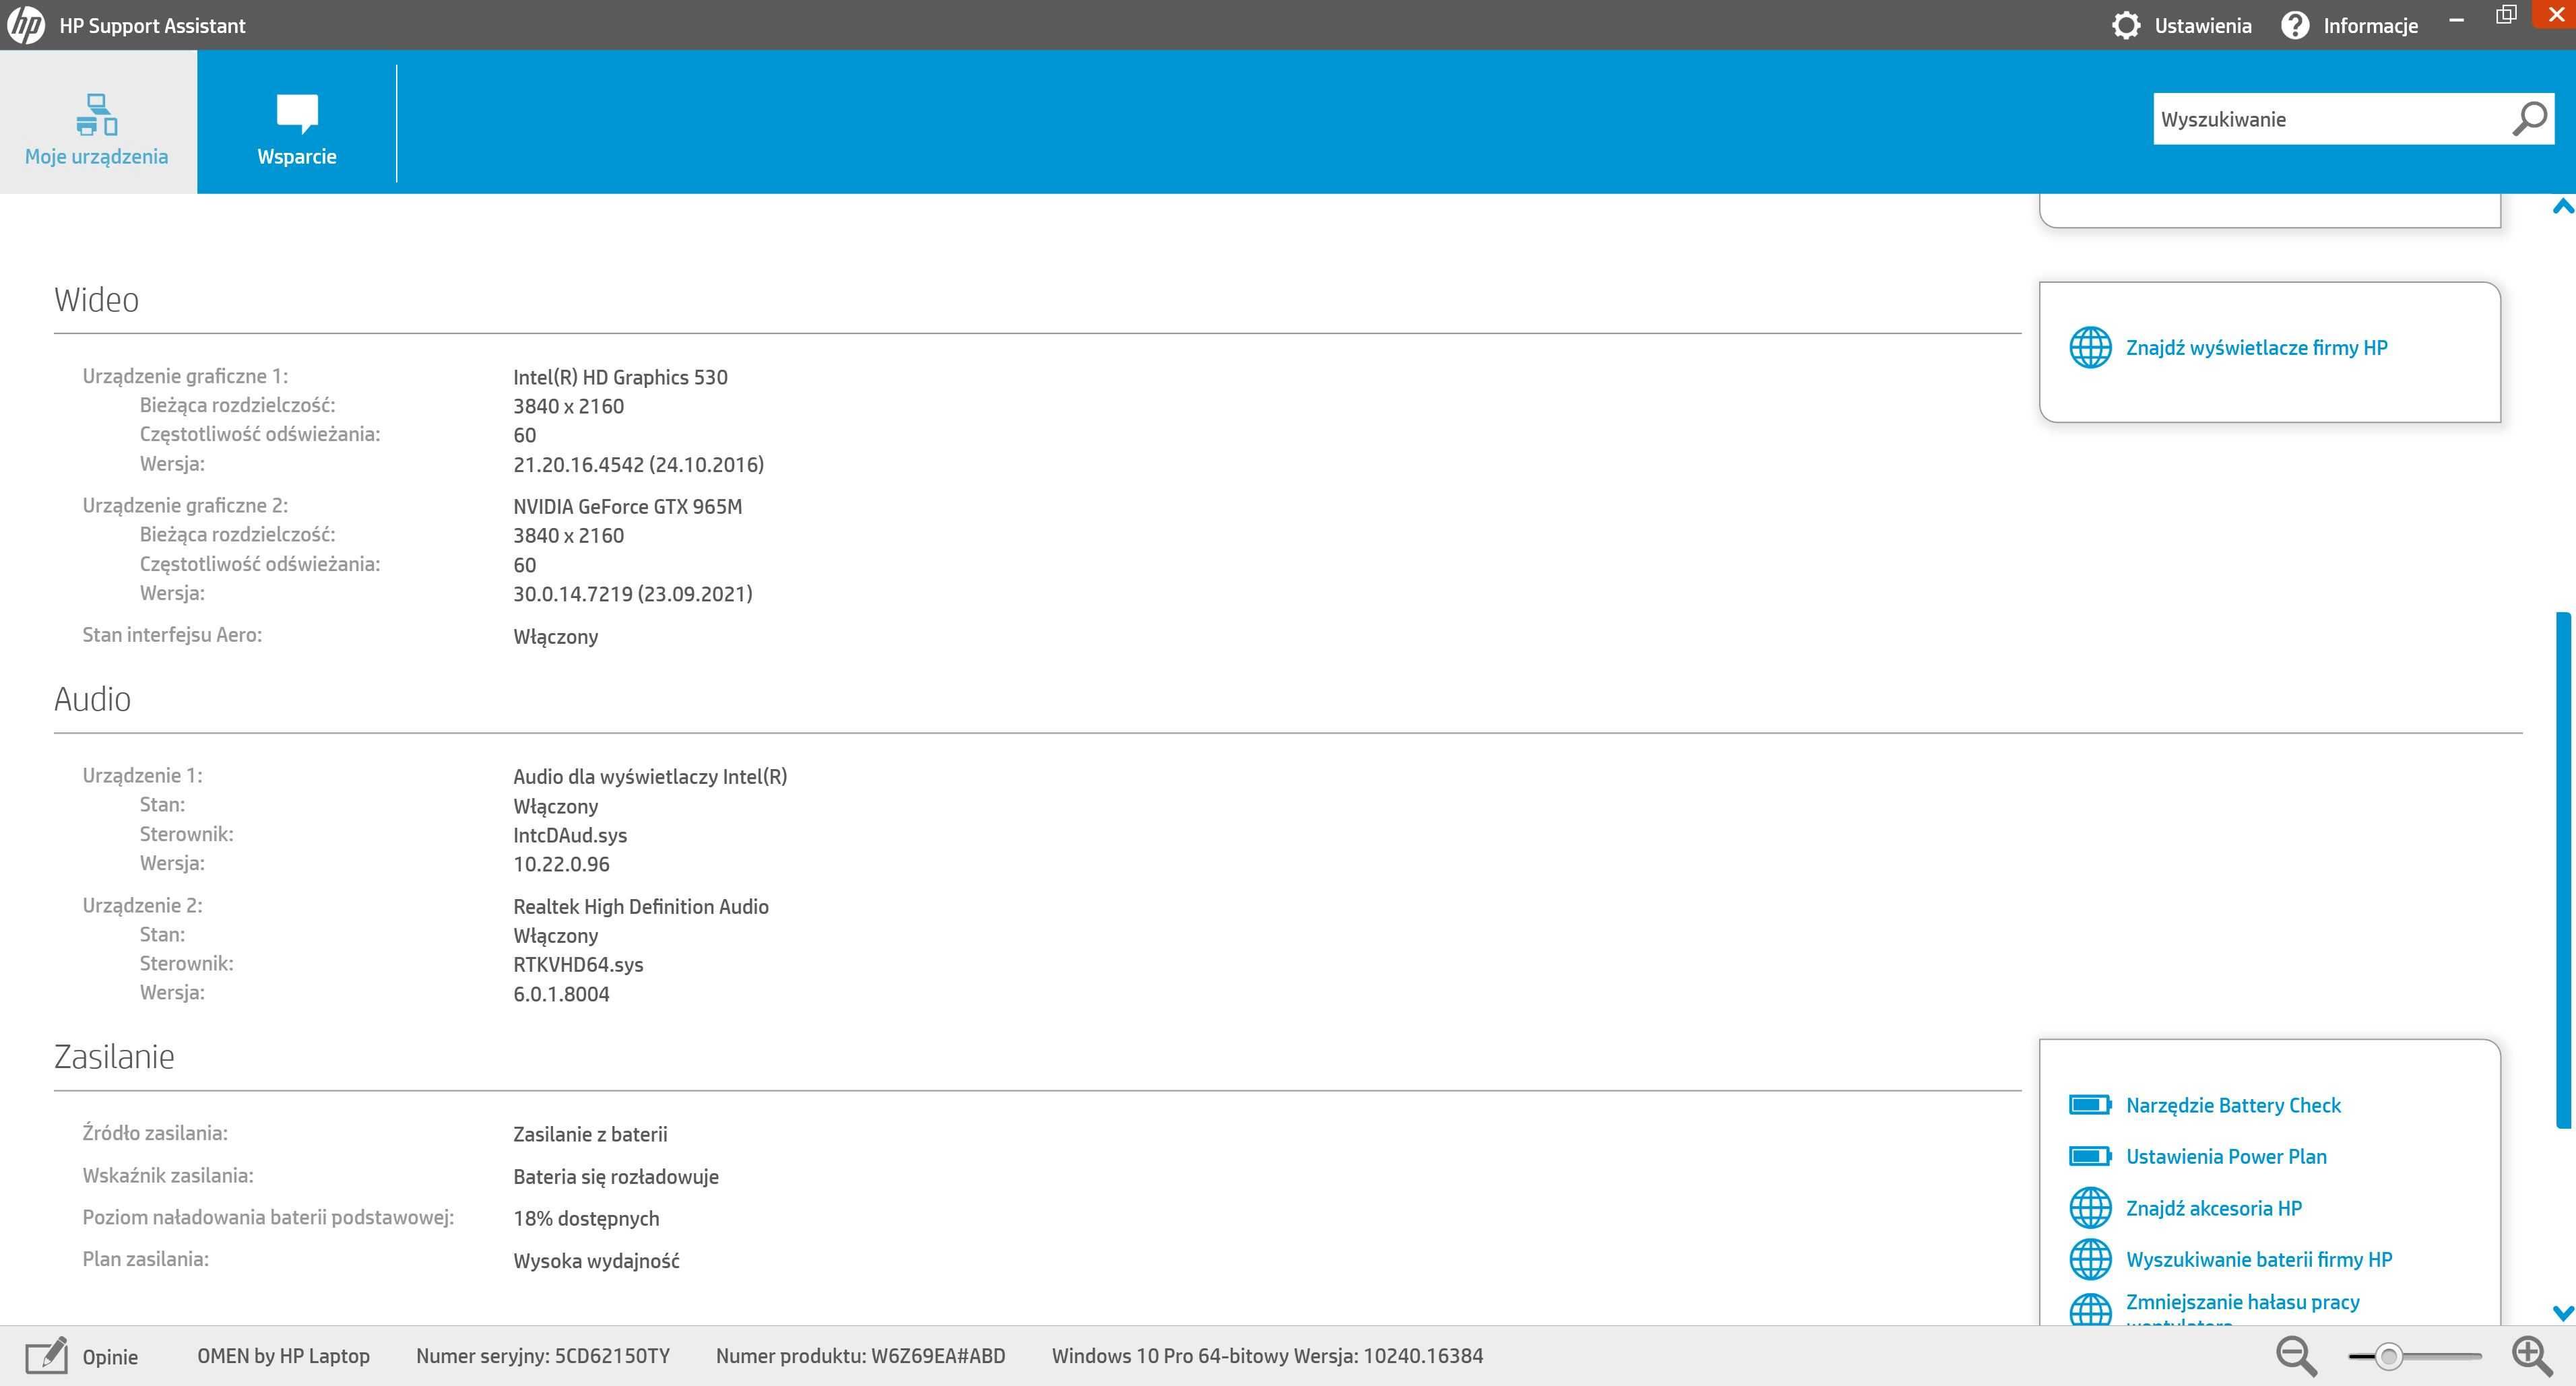
Task: Click globe icon beside Zmniejszanie hałasu
Action: tap(2090, 1309)
